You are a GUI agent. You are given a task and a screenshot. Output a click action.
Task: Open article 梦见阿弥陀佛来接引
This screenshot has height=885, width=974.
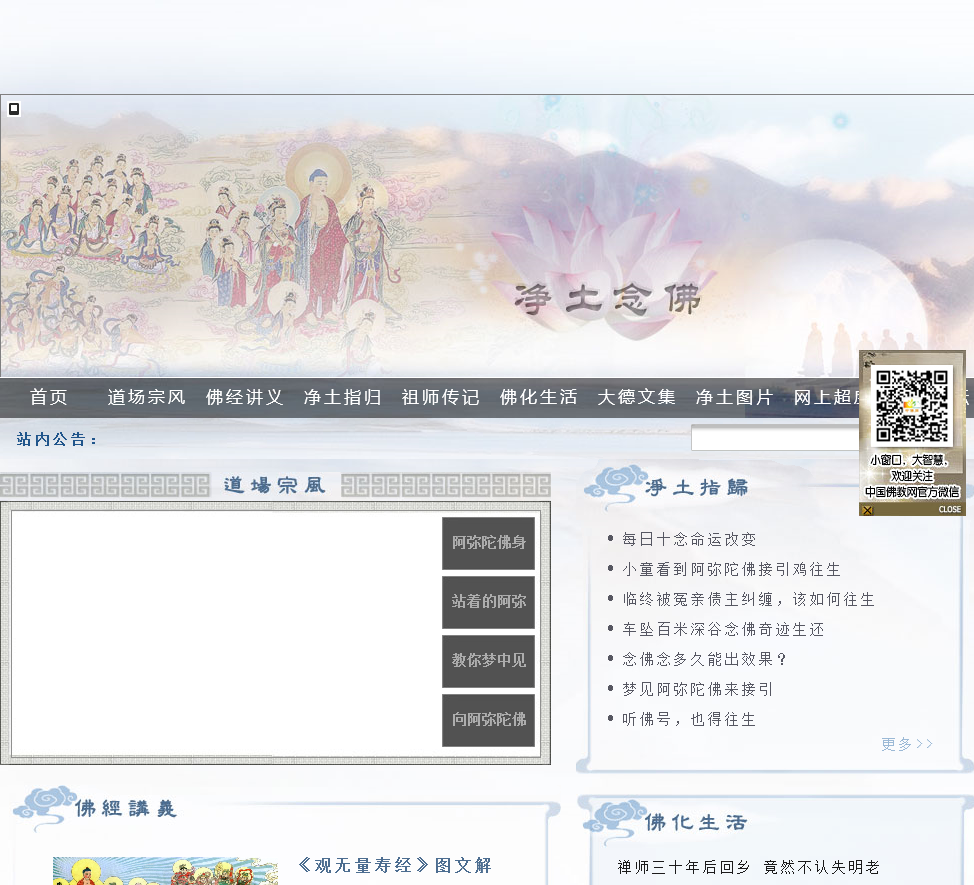[x=698, y=689]
